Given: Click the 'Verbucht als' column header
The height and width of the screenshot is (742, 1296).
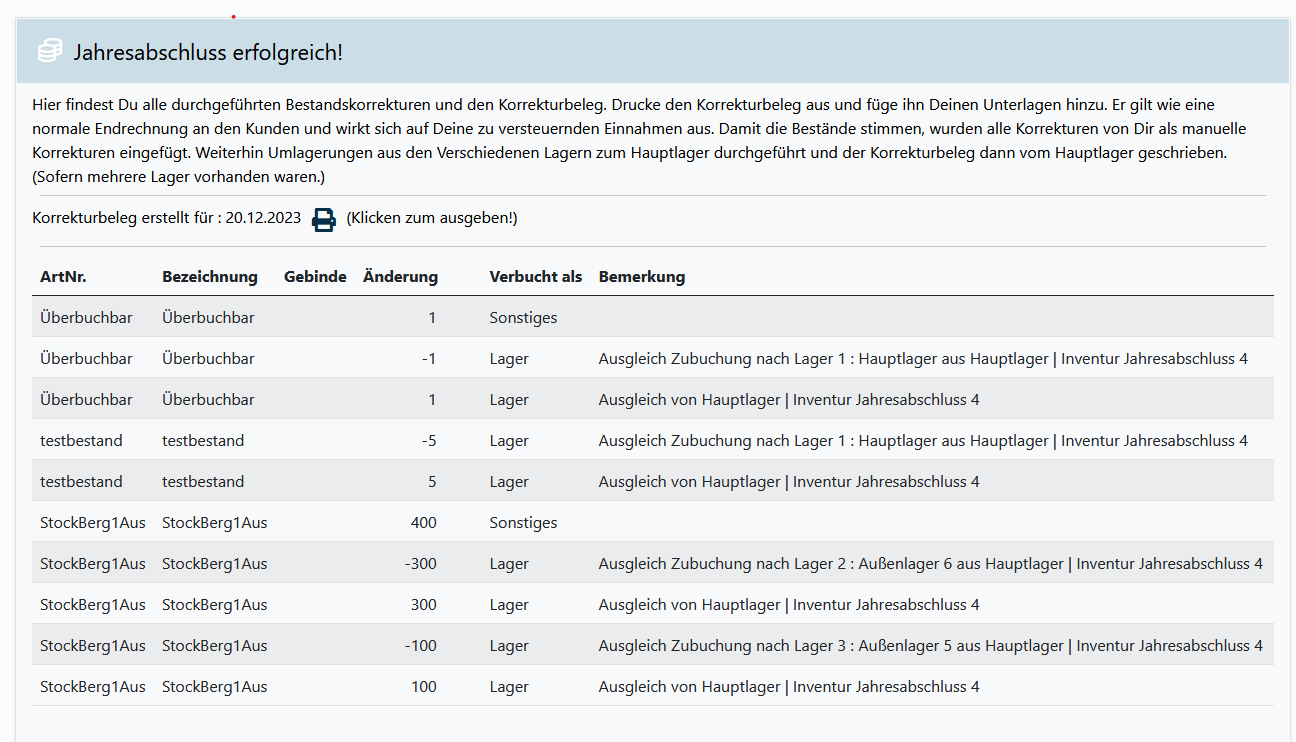Looking at the screenshot, I should pos(535,277).
